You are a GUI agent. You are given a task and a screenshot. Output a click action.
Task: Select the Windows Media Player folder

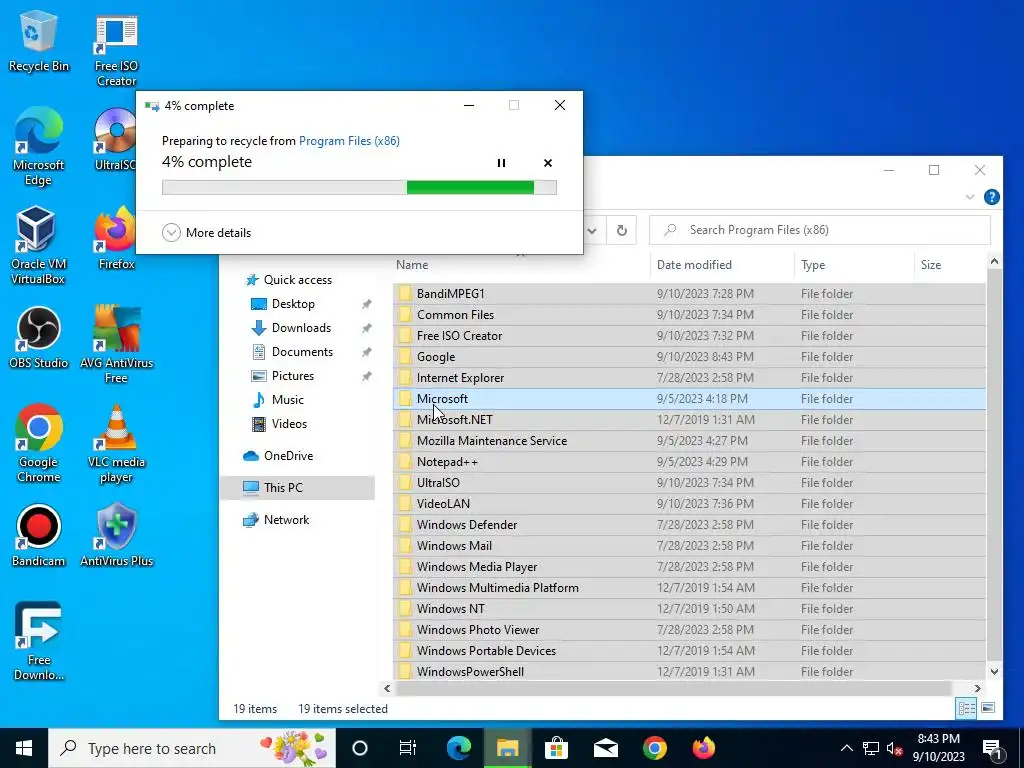coord(689,567)
